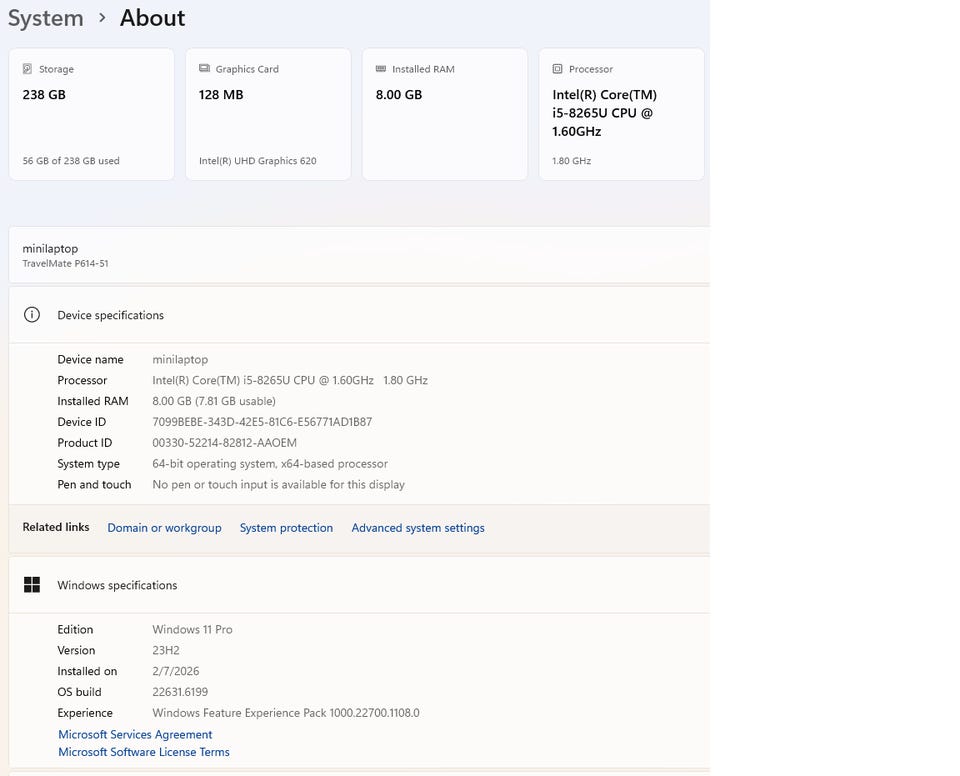This screenshot has width=960, height=776.
Task: Open the Storage card showing 238 GB
Action: point(91,115)
